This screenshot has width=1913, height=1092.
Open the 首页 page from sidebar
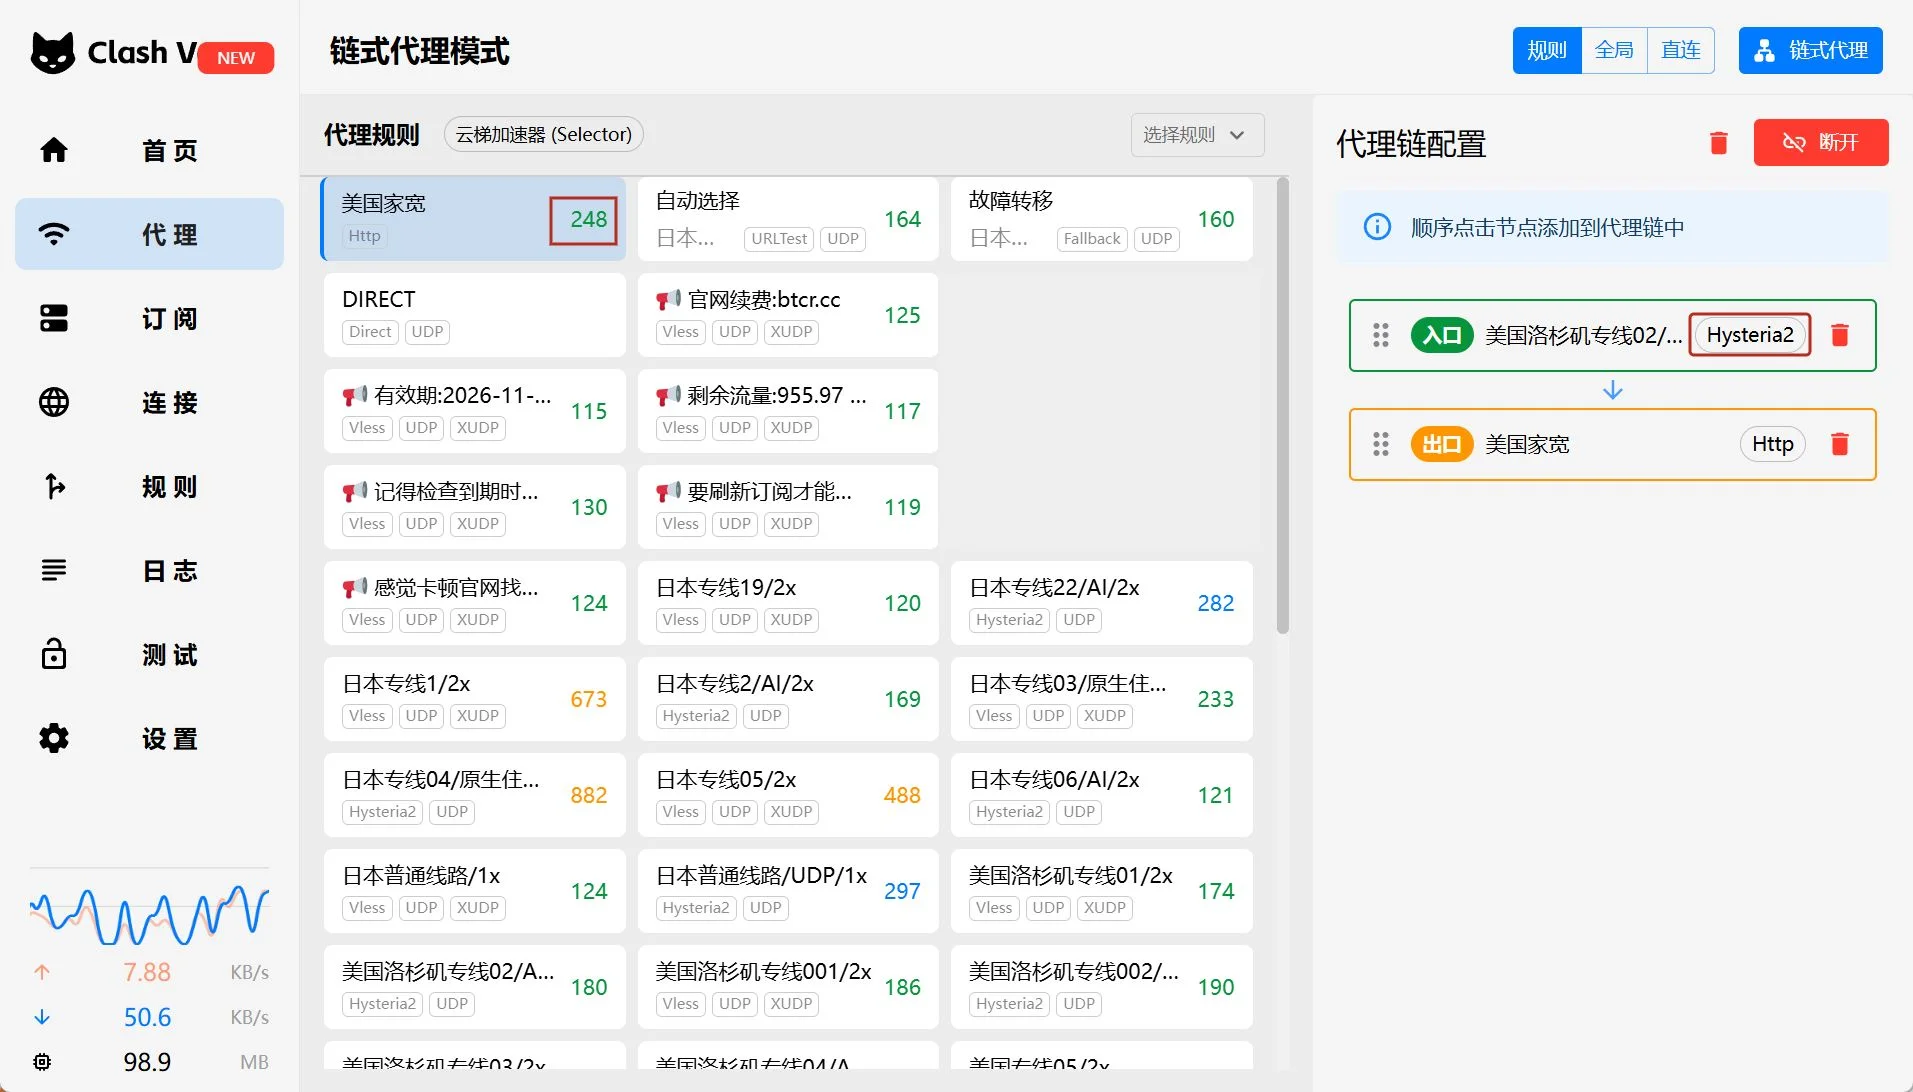(x=150, y=150)
